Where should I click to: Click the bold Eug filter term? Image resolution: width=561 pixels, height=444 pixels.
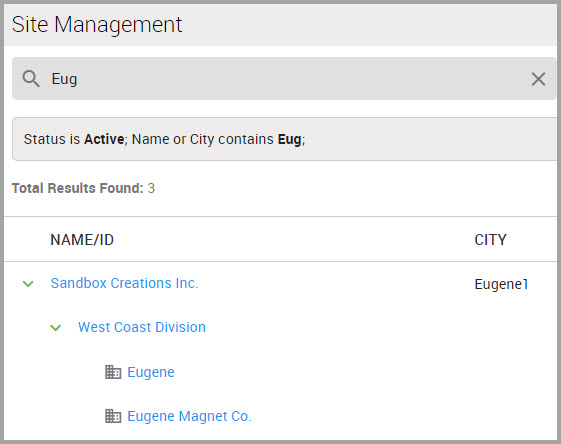pyautogui.click(x=289, y=140)
